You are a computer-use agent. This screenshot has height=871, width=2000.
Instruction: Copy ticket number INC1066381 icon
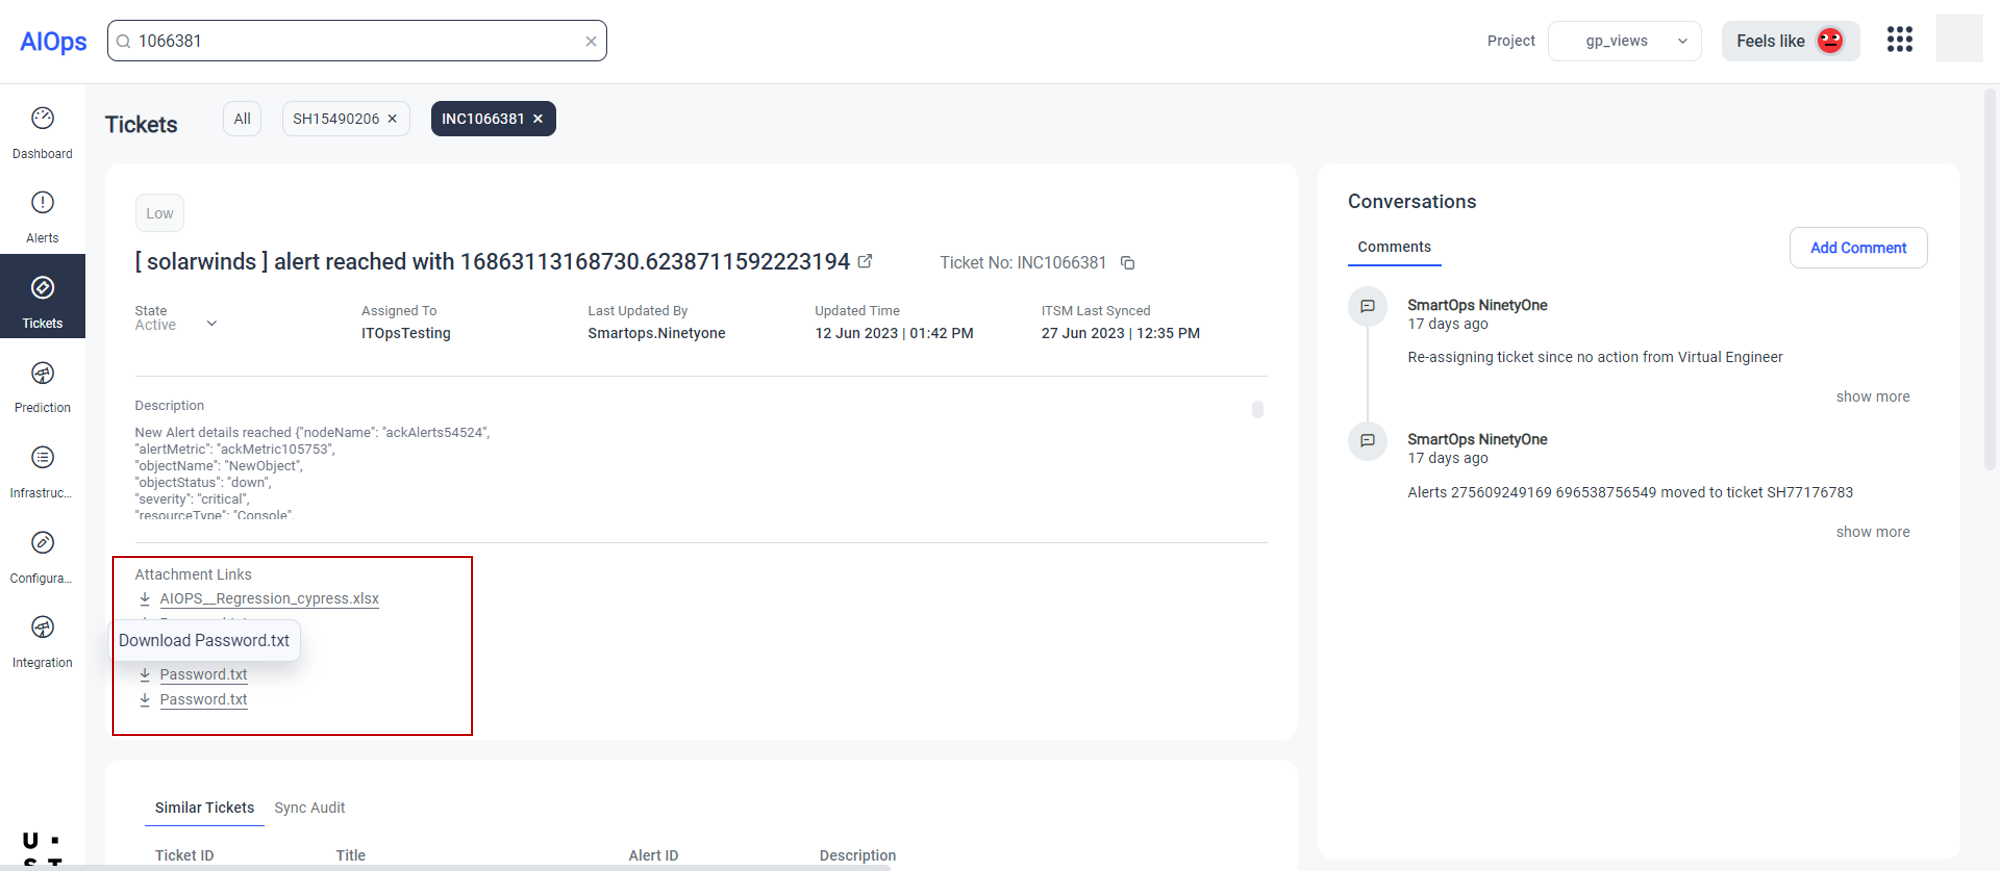point(1127,263)
